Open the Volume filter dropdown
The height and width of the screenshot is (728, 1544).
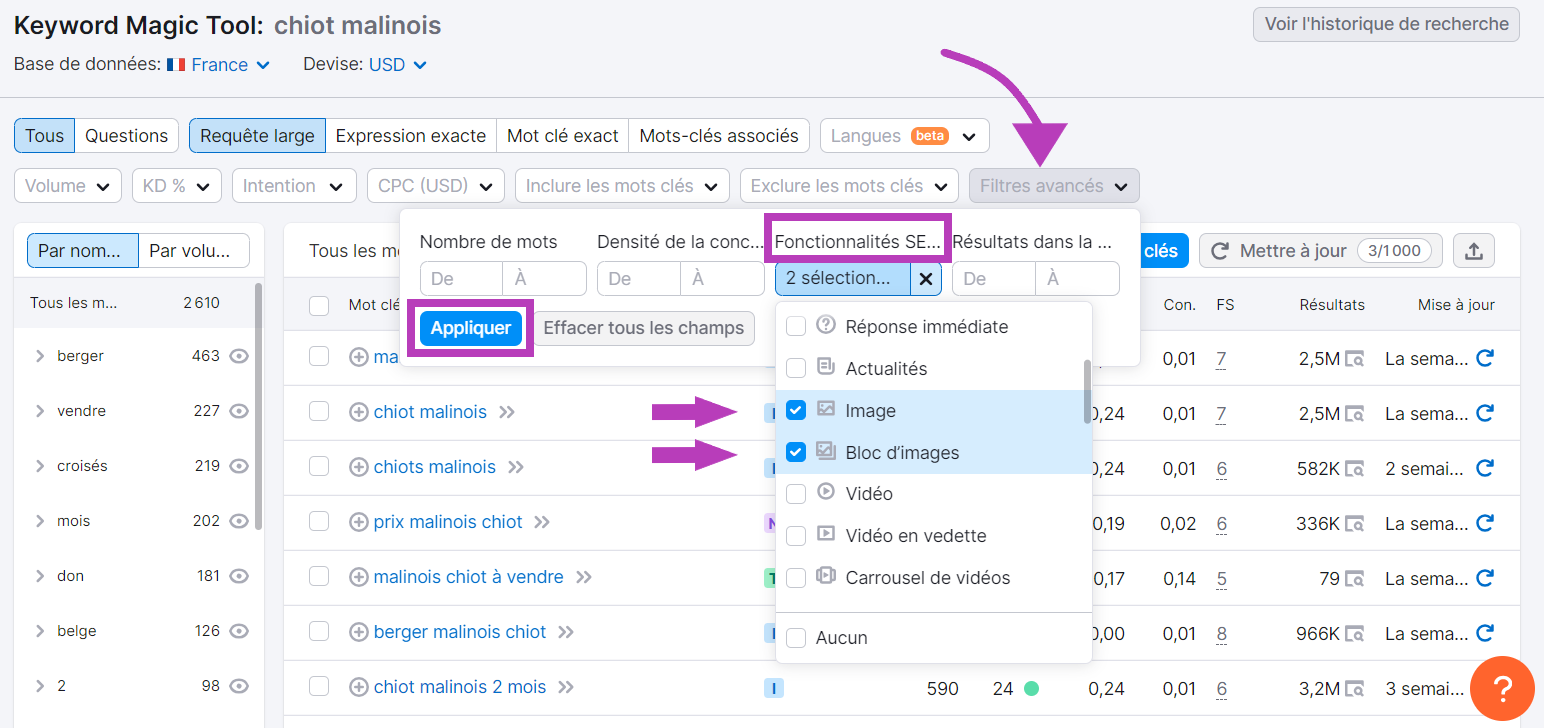(x=67, y=185)
